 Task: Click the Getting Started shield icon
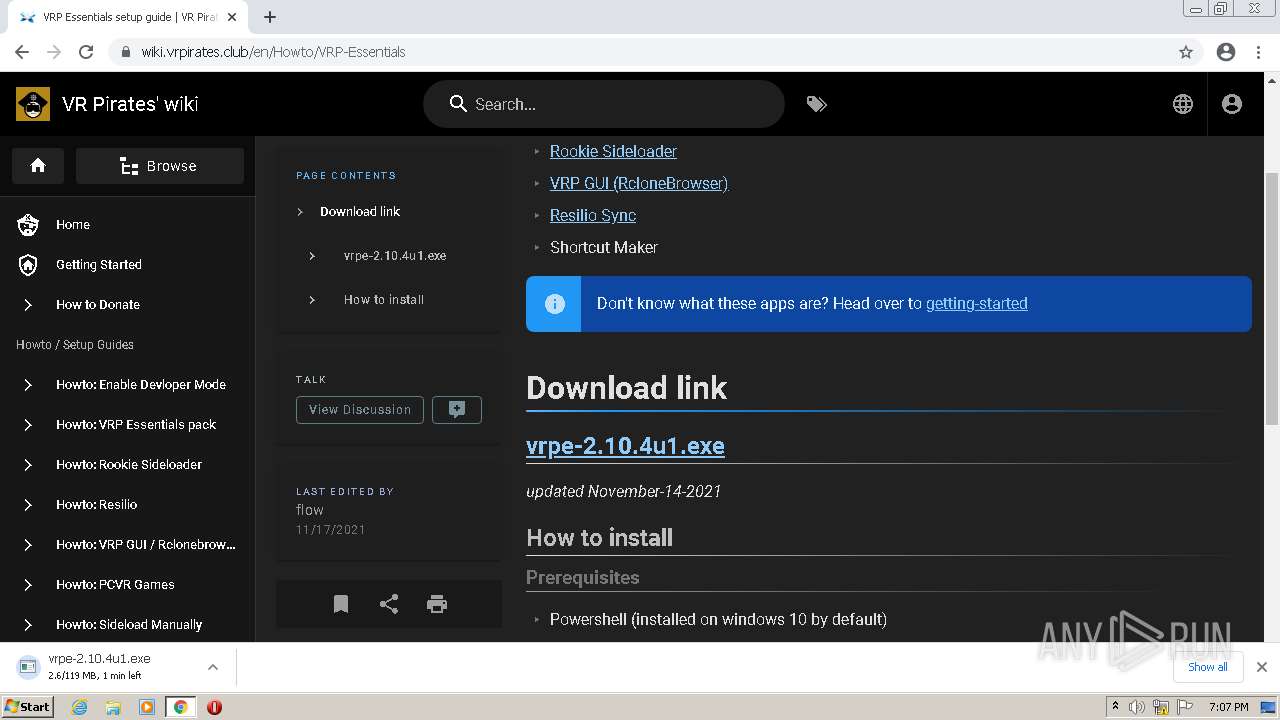click(x=28, y=265)
